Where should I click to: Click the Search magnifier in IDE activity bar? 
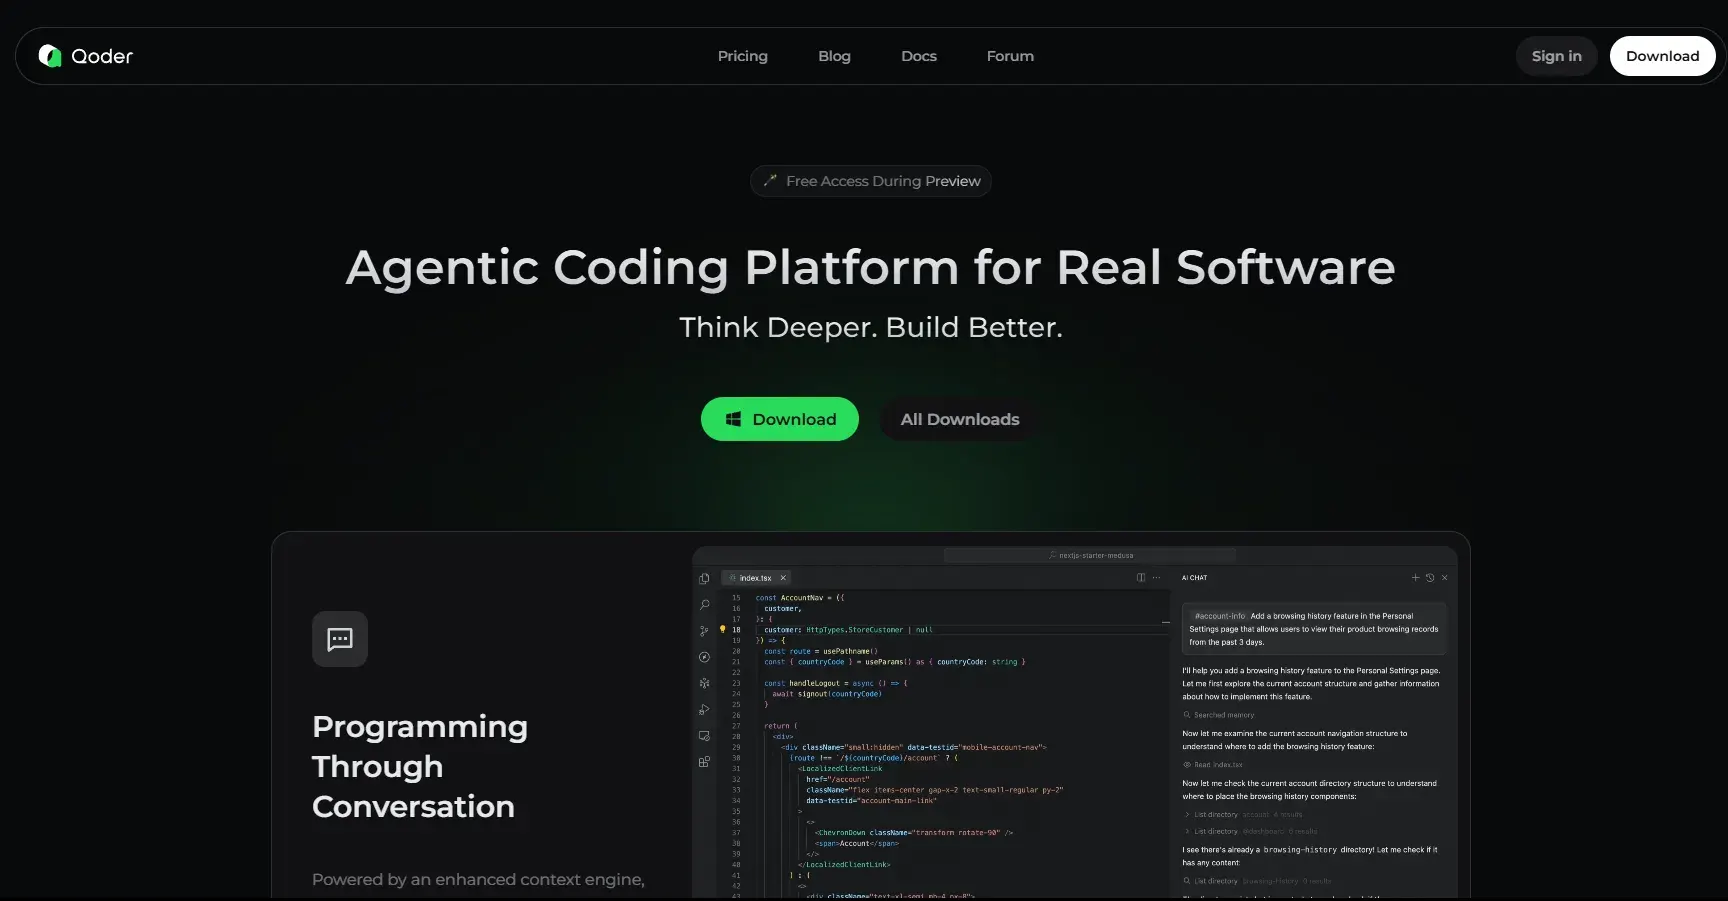pyautogui.click(x=704, y=605)
